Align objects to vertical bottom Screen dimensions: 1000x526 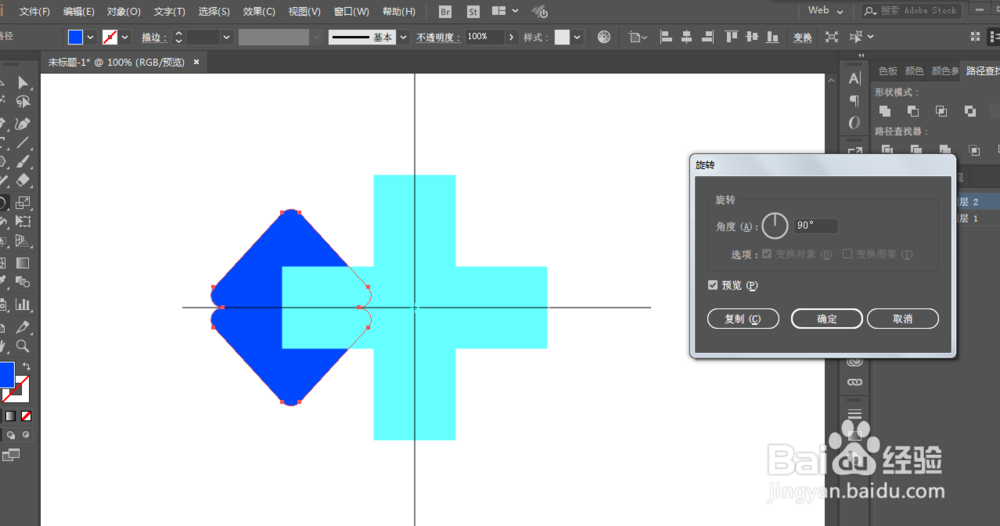point(772,37)
